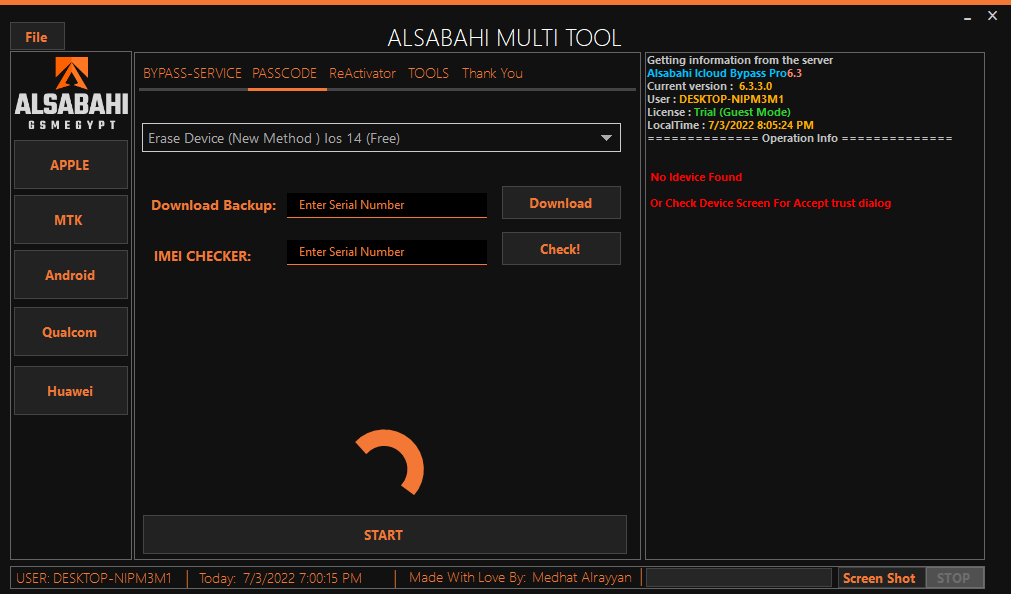Click the STOP control in status bar
Viewport: 1011px width, 594px height.
click(x=954, y=577)
